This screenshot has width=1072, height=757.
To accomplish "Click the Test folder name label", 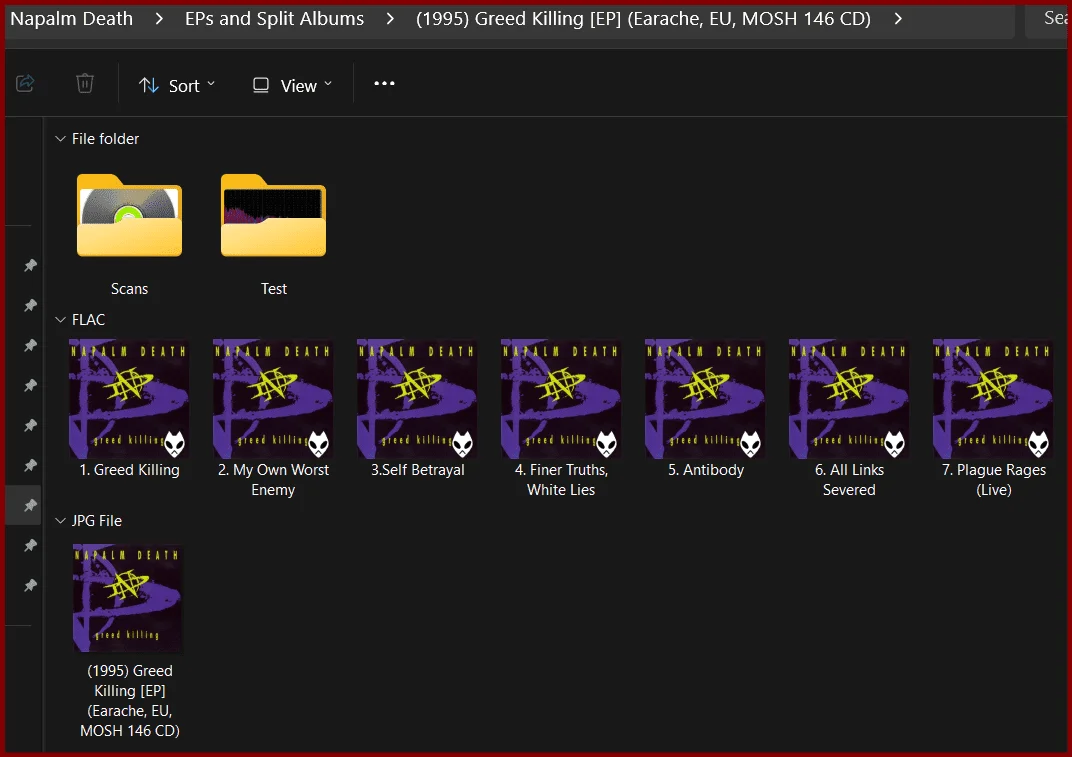I will pyautogui.click(x=273, y=289).
